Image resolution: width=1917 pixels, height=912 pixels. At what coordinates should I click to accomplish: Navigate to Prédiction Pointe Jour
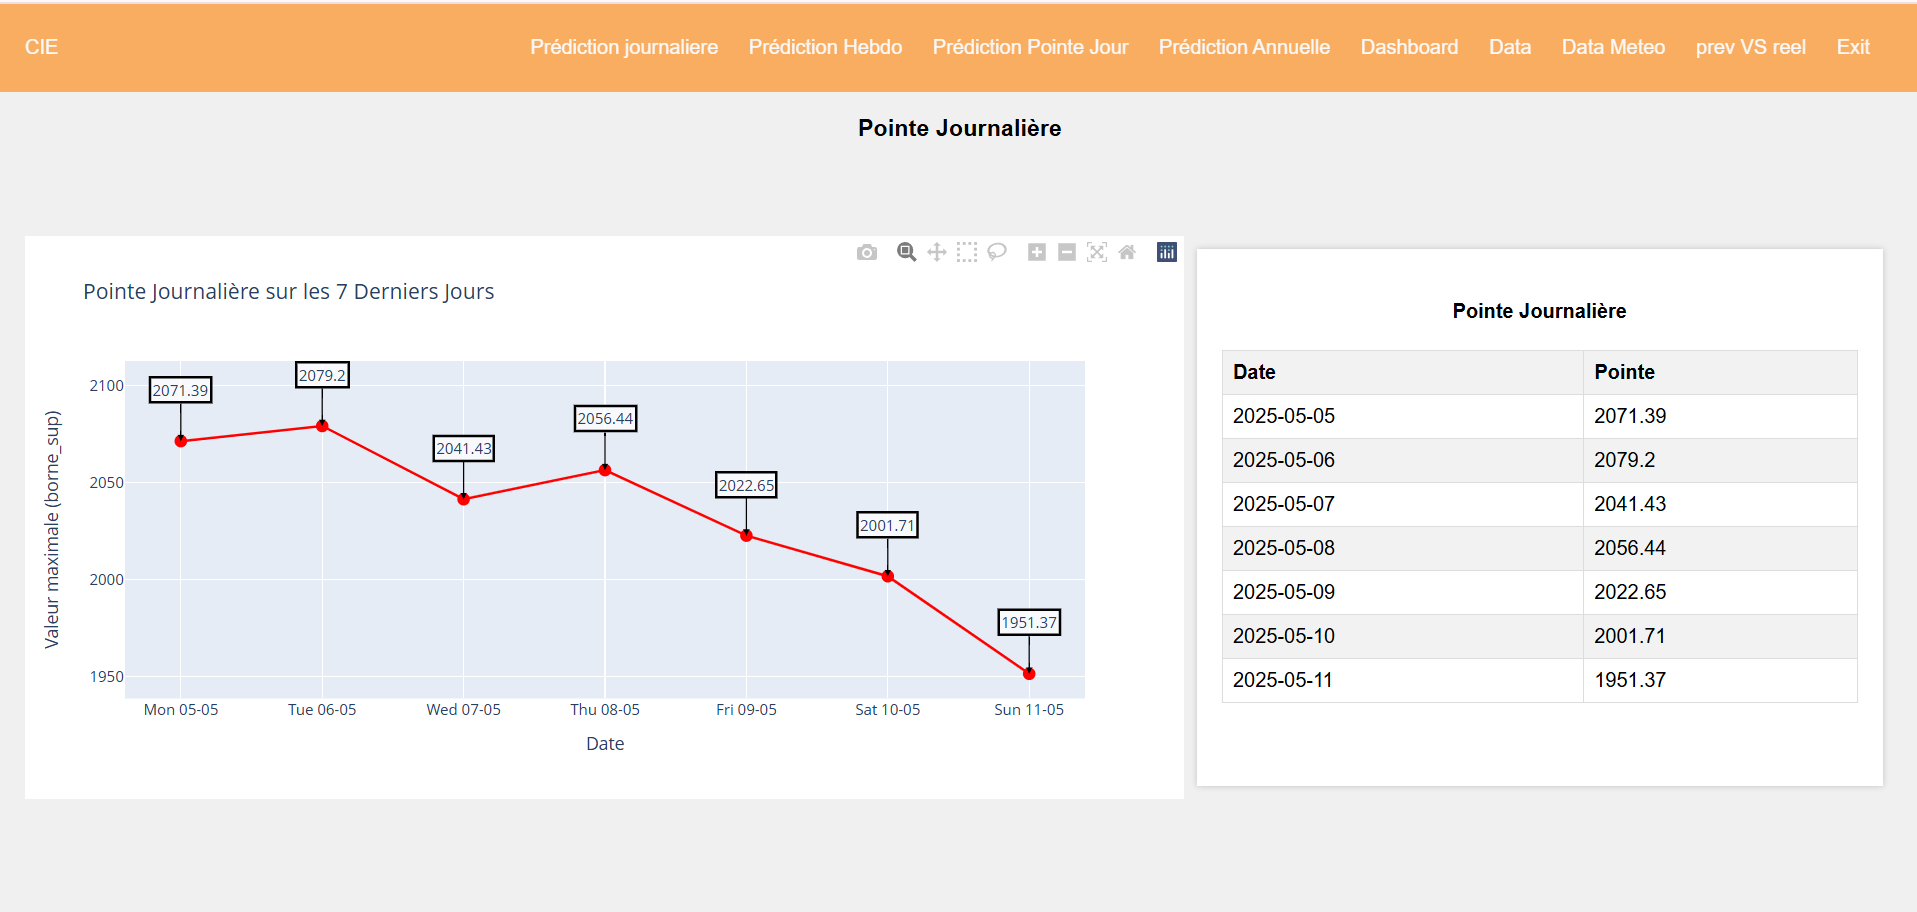point(1030,47)
